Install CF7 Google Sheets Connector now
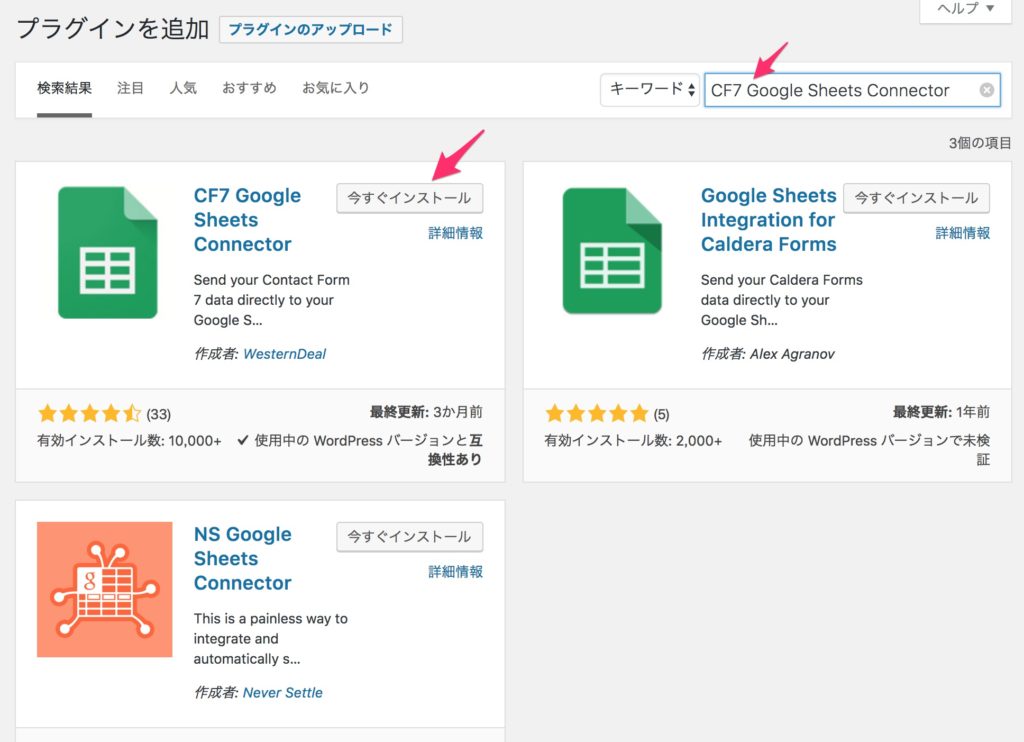Screen dimensions: 1024x742 click(x=409, y=198)
